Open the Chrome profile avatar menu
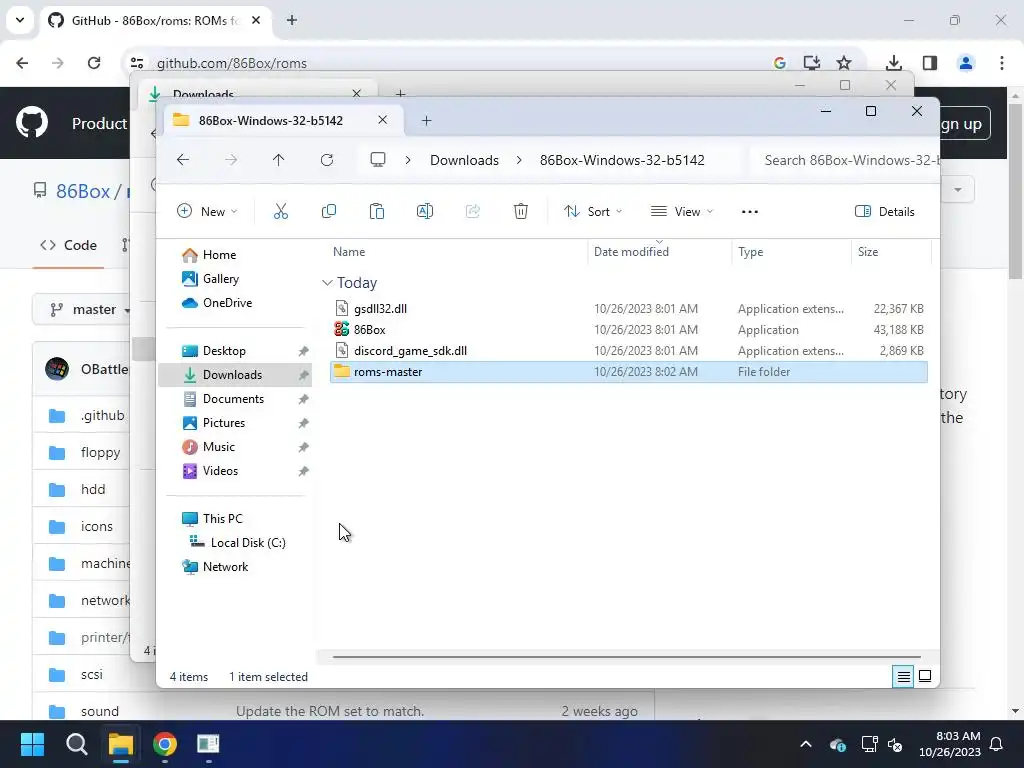Viewport: 1024px width, 768px height. pyautogui.click(x=966, y=63)
